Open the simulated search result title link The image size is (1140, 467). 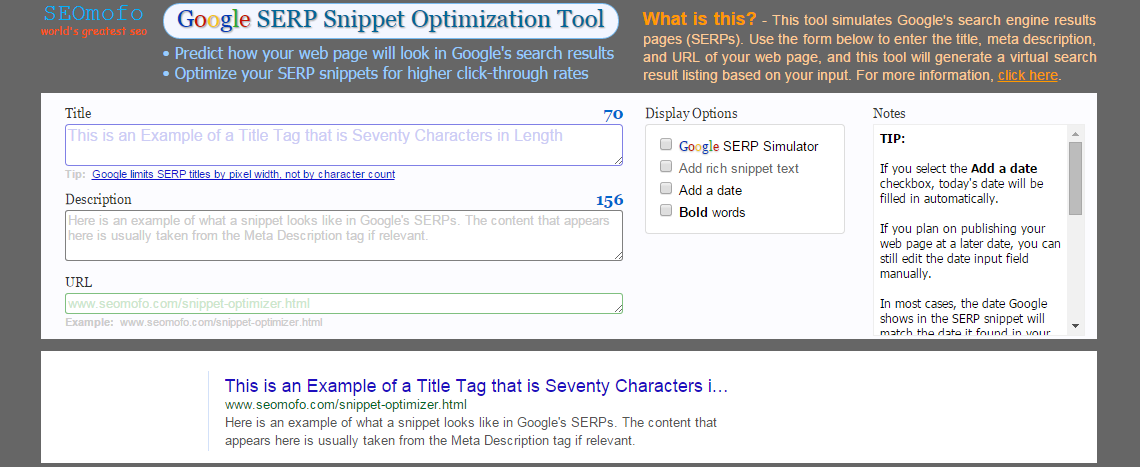pos(476,386)
